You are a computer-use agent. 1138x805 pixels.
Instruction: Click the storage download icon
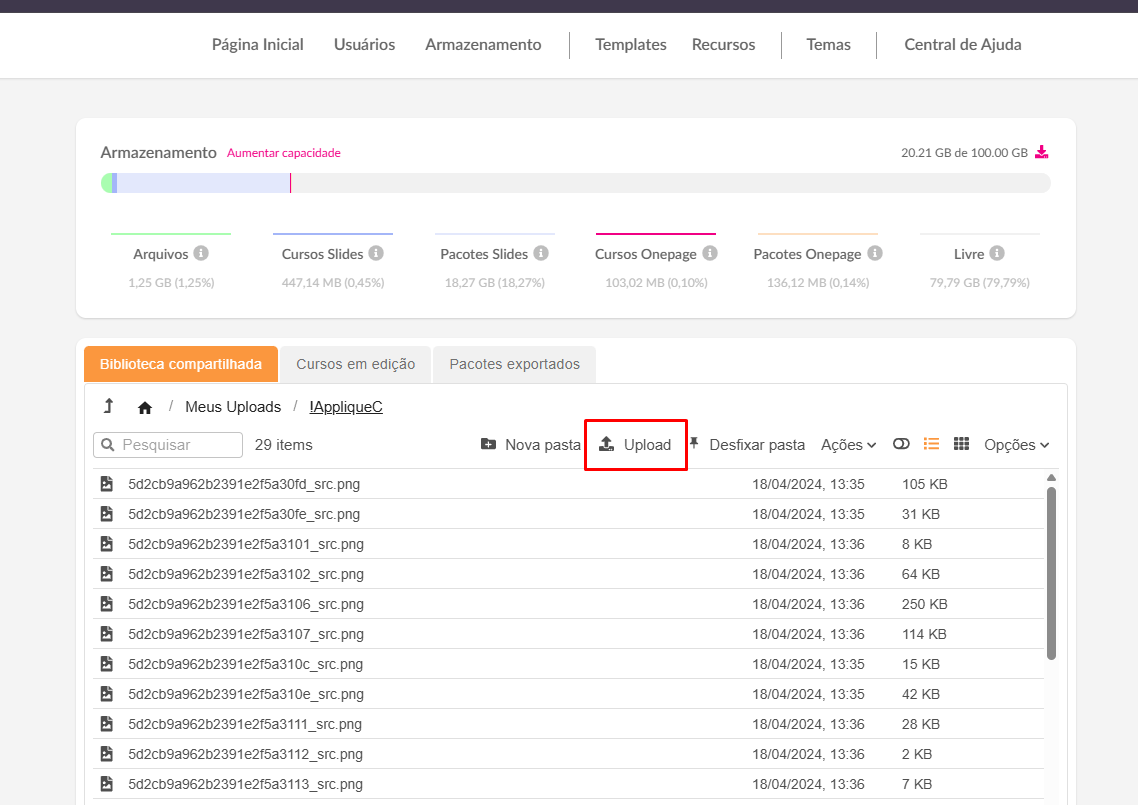click(x=1041, y=153)
